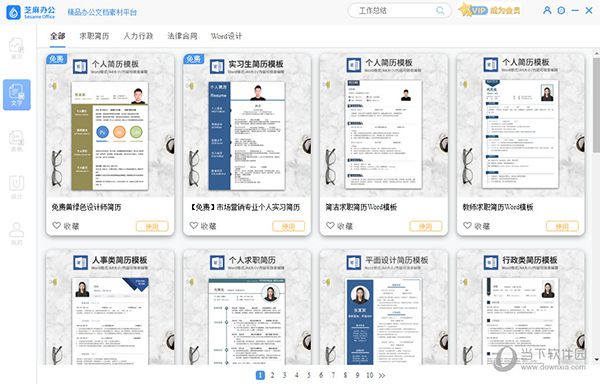Go to the 设计 sidebar section
Screen dimensions: 600x384
pyautogui.click(x=16, y=187)
